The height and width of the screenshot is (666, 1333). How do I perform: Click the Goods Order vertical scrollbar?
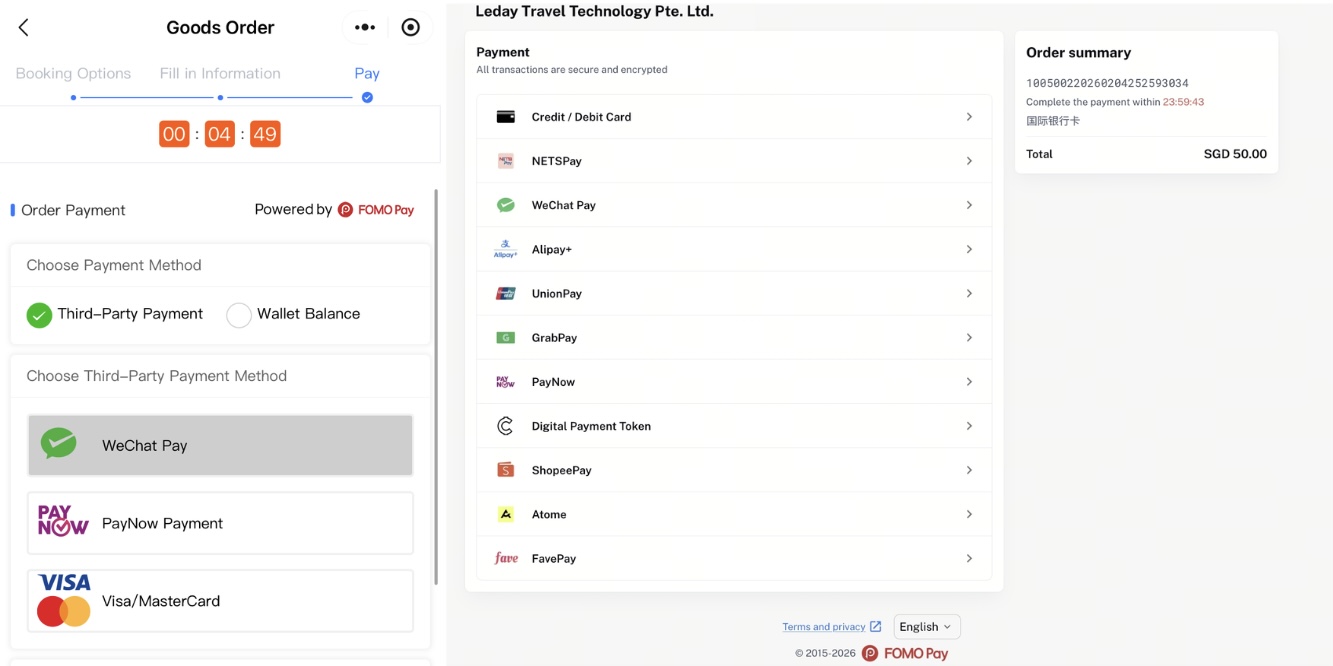(435, 387)
